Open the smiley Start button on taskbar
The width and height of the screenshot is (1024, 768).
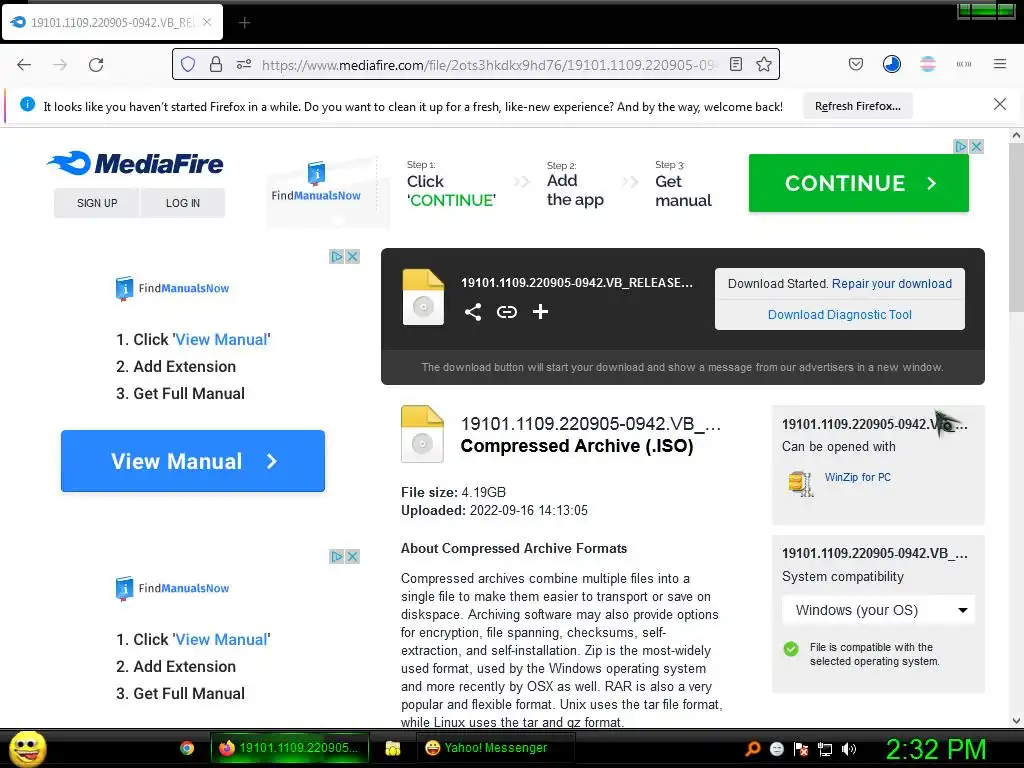pyautogui.click(x=27, y=748)
